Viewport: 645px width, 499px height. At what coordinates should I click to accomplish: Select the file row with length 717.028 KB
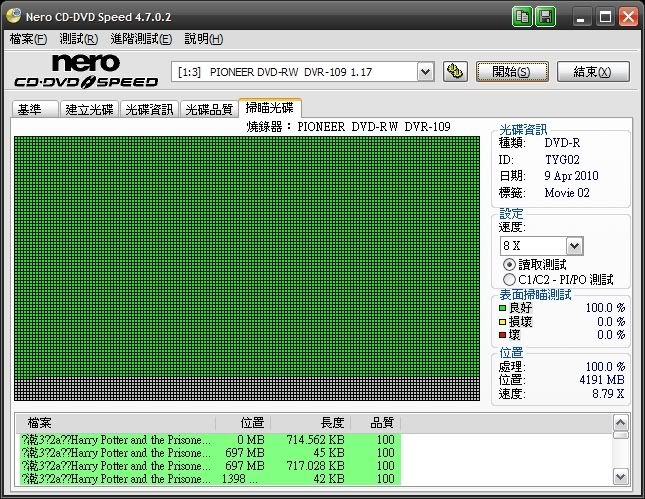[x=209, y=466]
